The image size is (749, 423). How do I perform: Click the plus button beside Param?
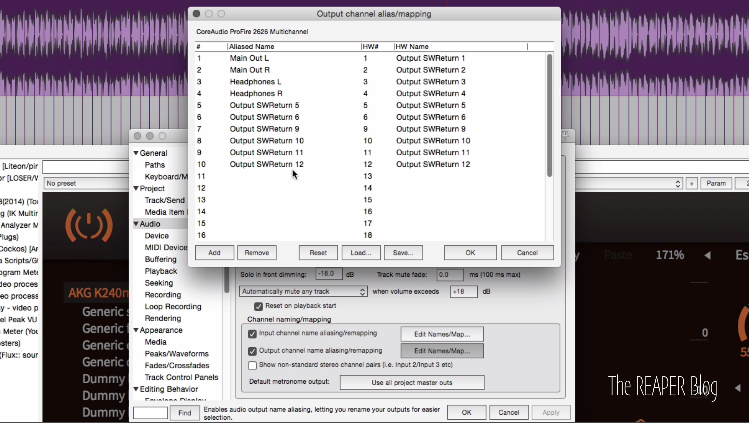pos(691,184)
